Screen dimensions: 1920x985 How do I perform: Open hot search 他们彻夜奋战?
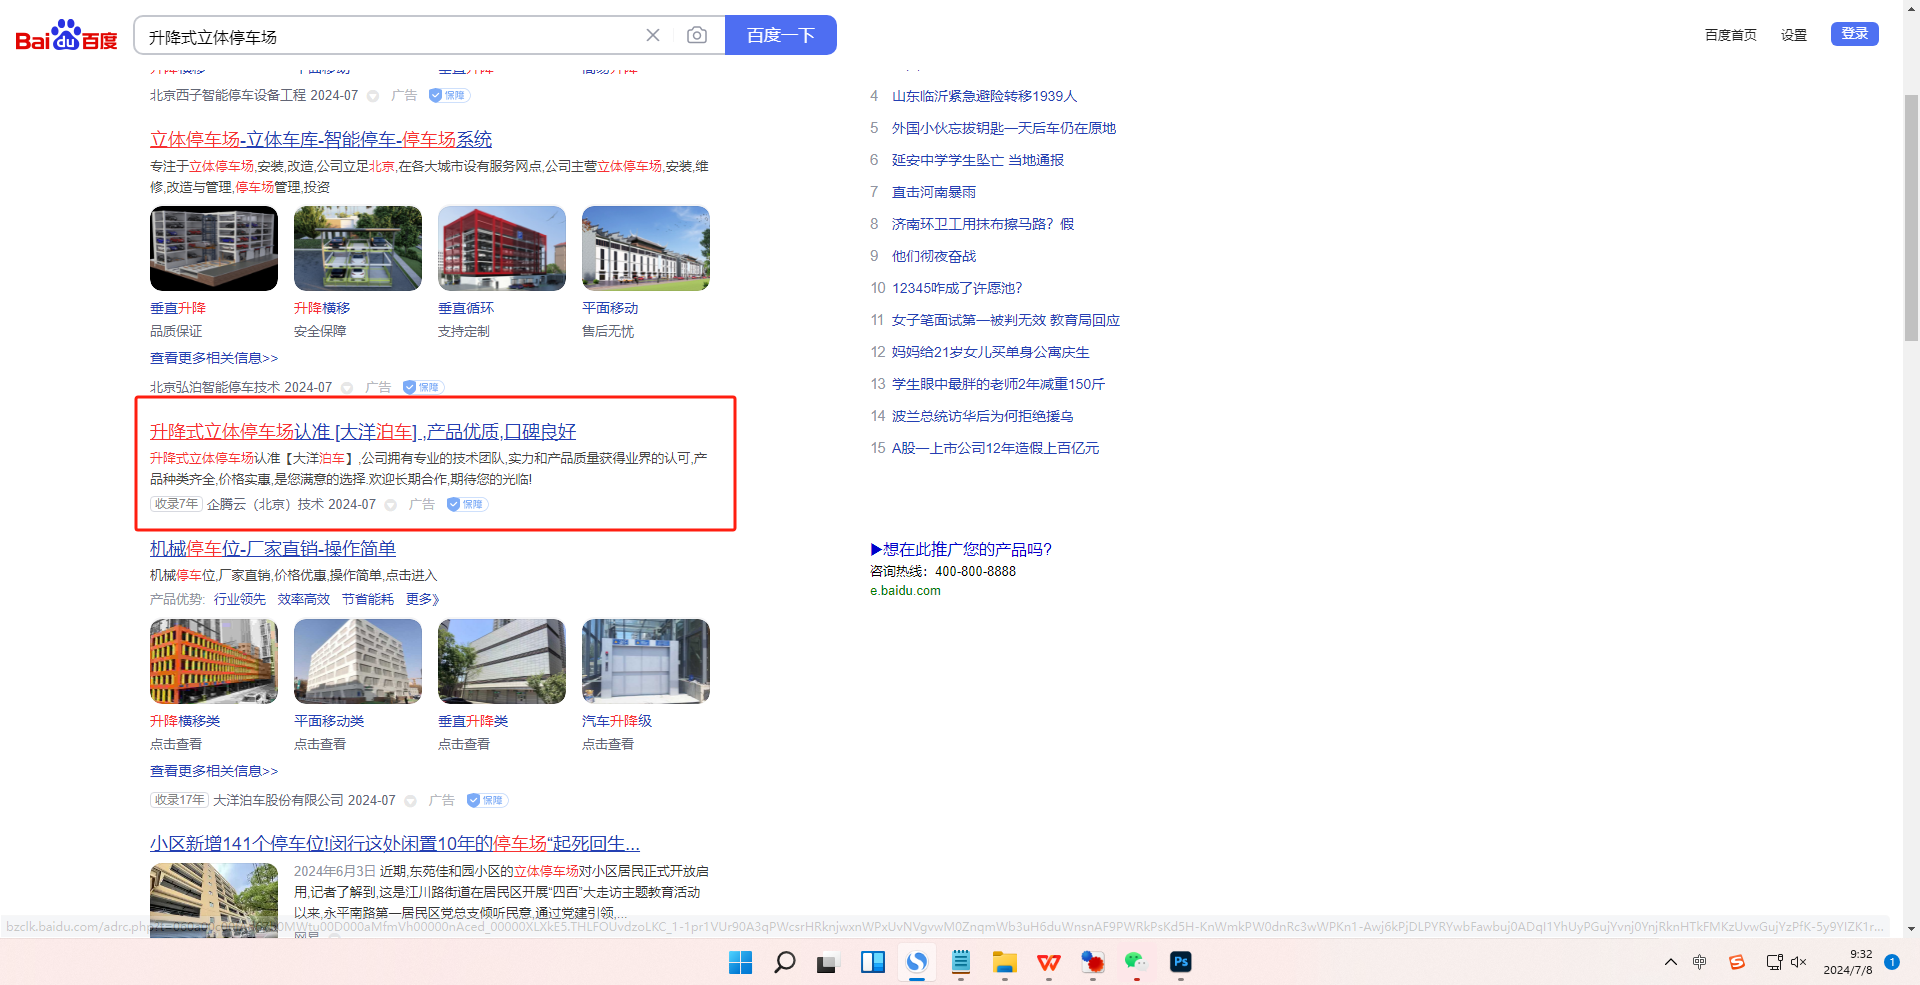click(934, 256)
